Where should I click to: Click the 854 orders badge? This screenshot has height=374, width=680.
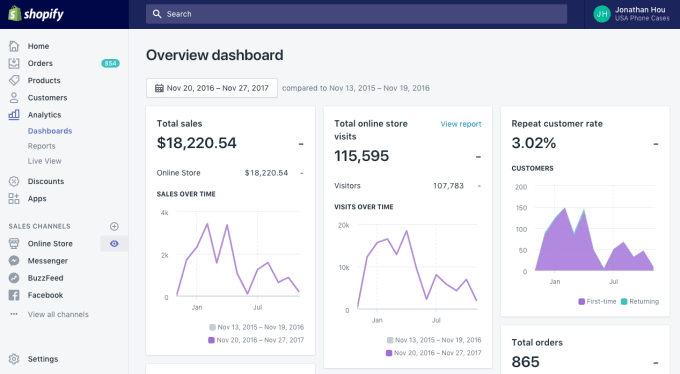click(110, 63)
